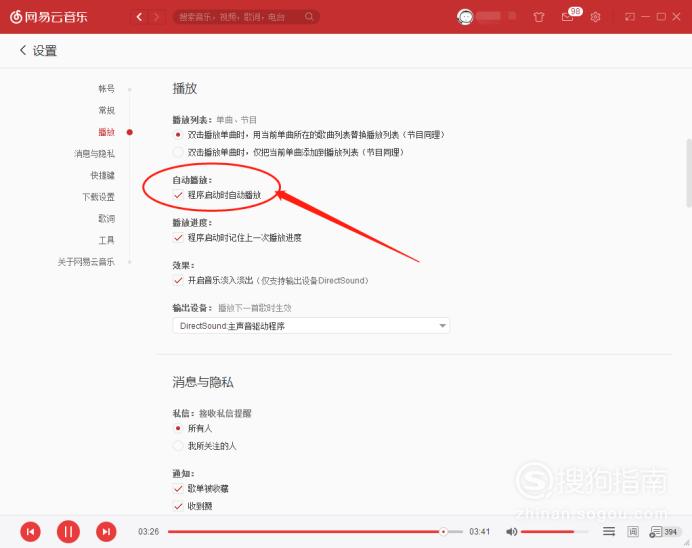Viewport: 692px width, 548px height.
Task: Click the elapsed time 03:26 label
Action: (x=148, y=532)
